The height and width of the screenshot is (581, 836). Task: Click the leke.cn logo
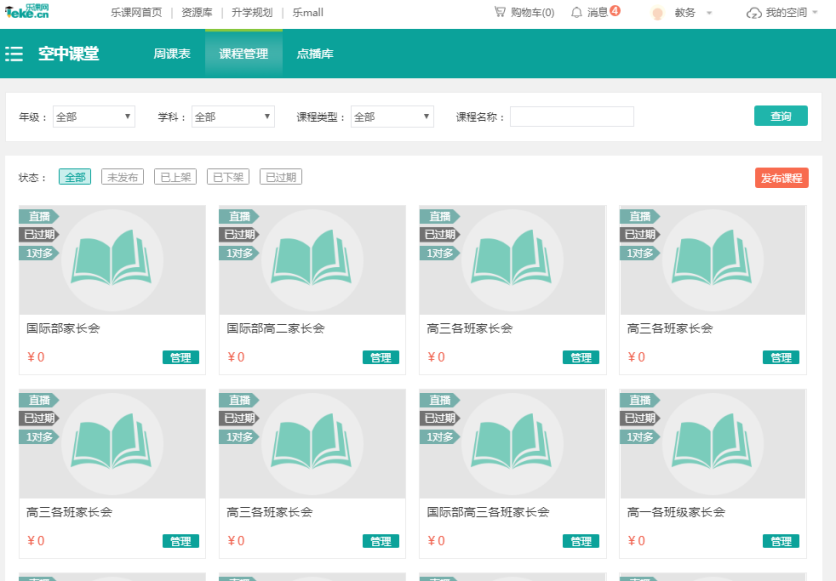[x=27, y=11]
